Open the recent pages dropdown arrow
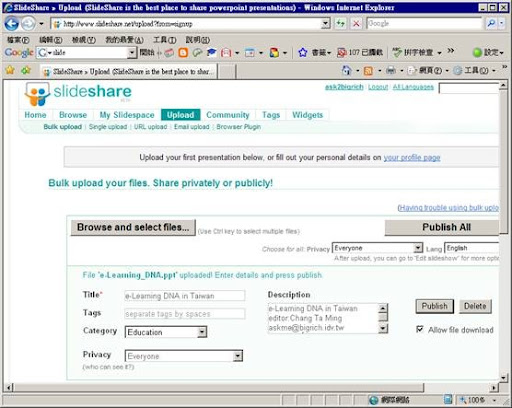Image resolution: width=512 pixels, height=408 pixels. 41,24
